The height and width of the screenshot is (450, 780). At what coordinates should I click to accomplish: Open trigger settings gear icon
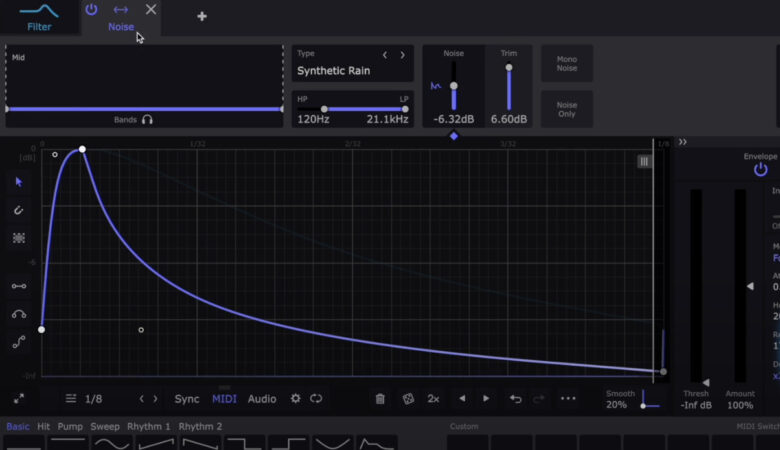coord(295,398)
